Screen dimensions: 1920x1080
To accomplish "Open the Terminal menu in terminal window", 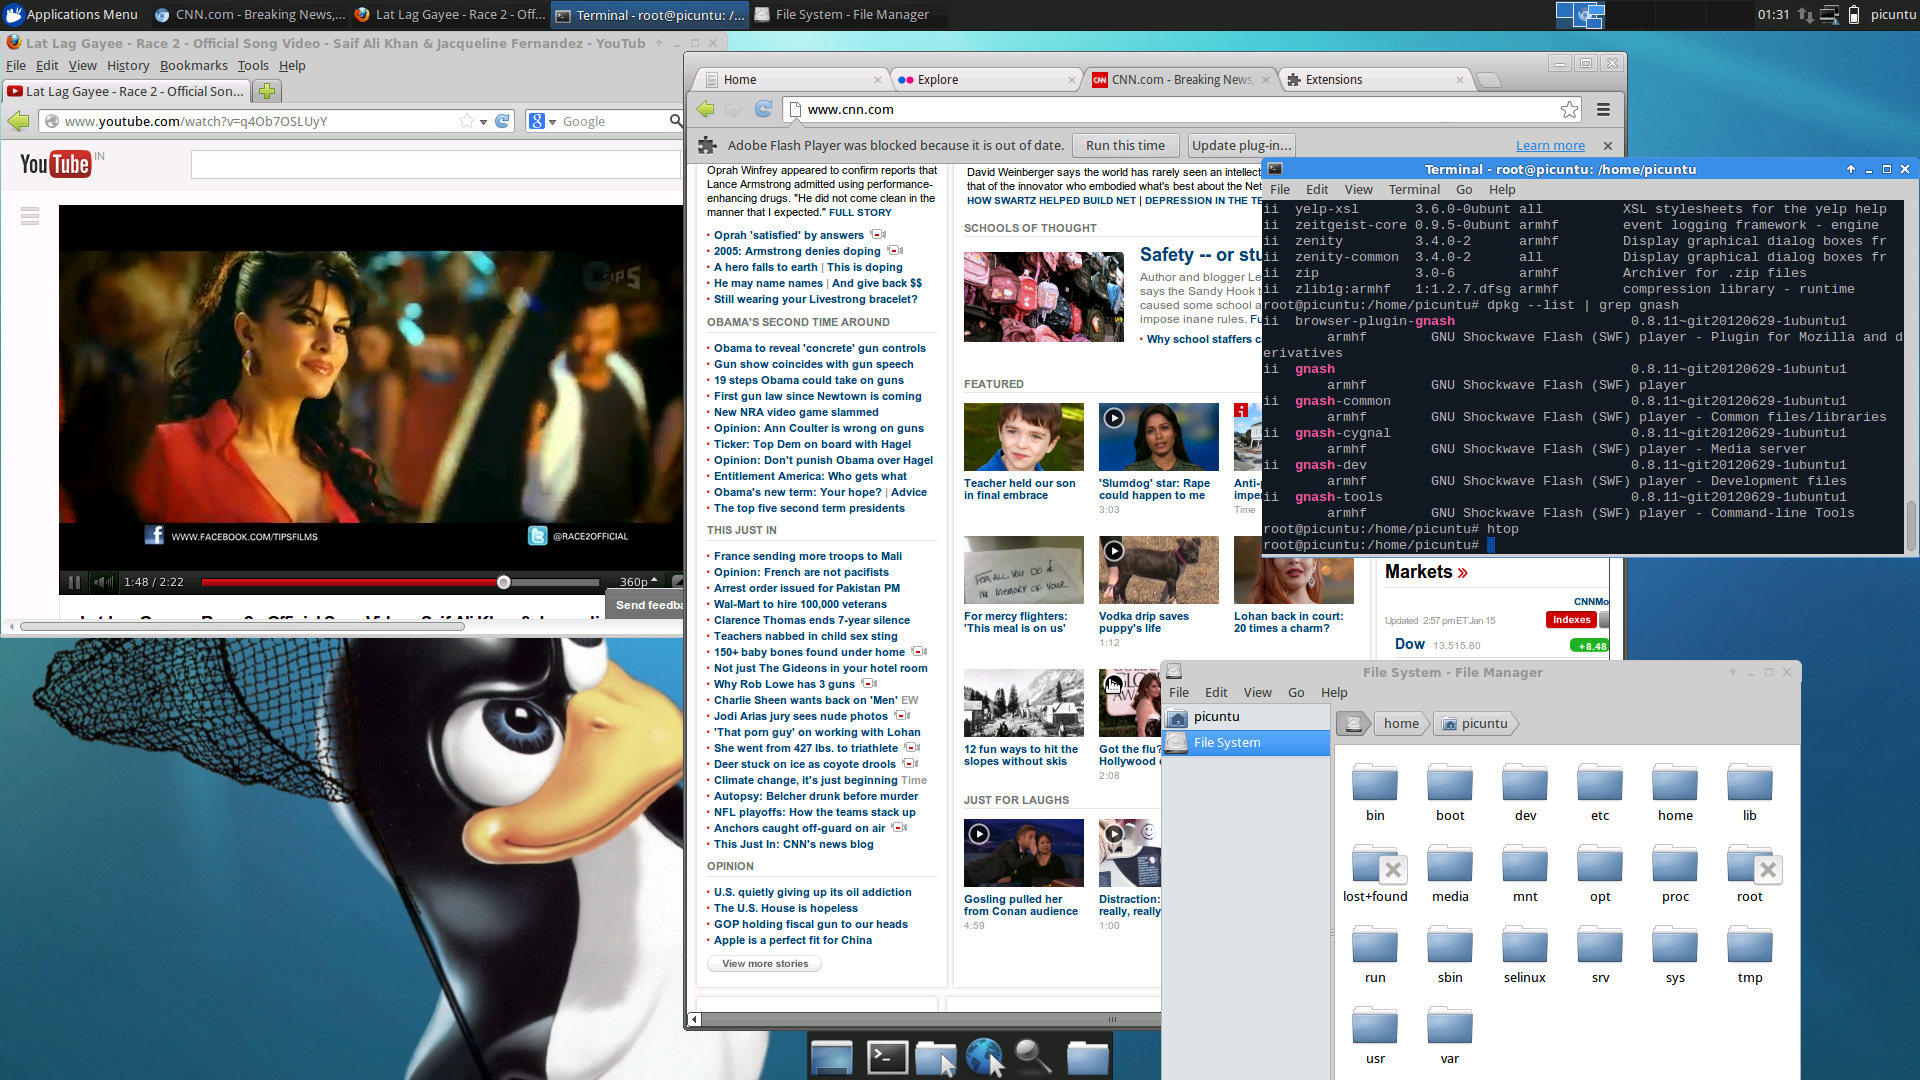I will tap(1414, 189).
